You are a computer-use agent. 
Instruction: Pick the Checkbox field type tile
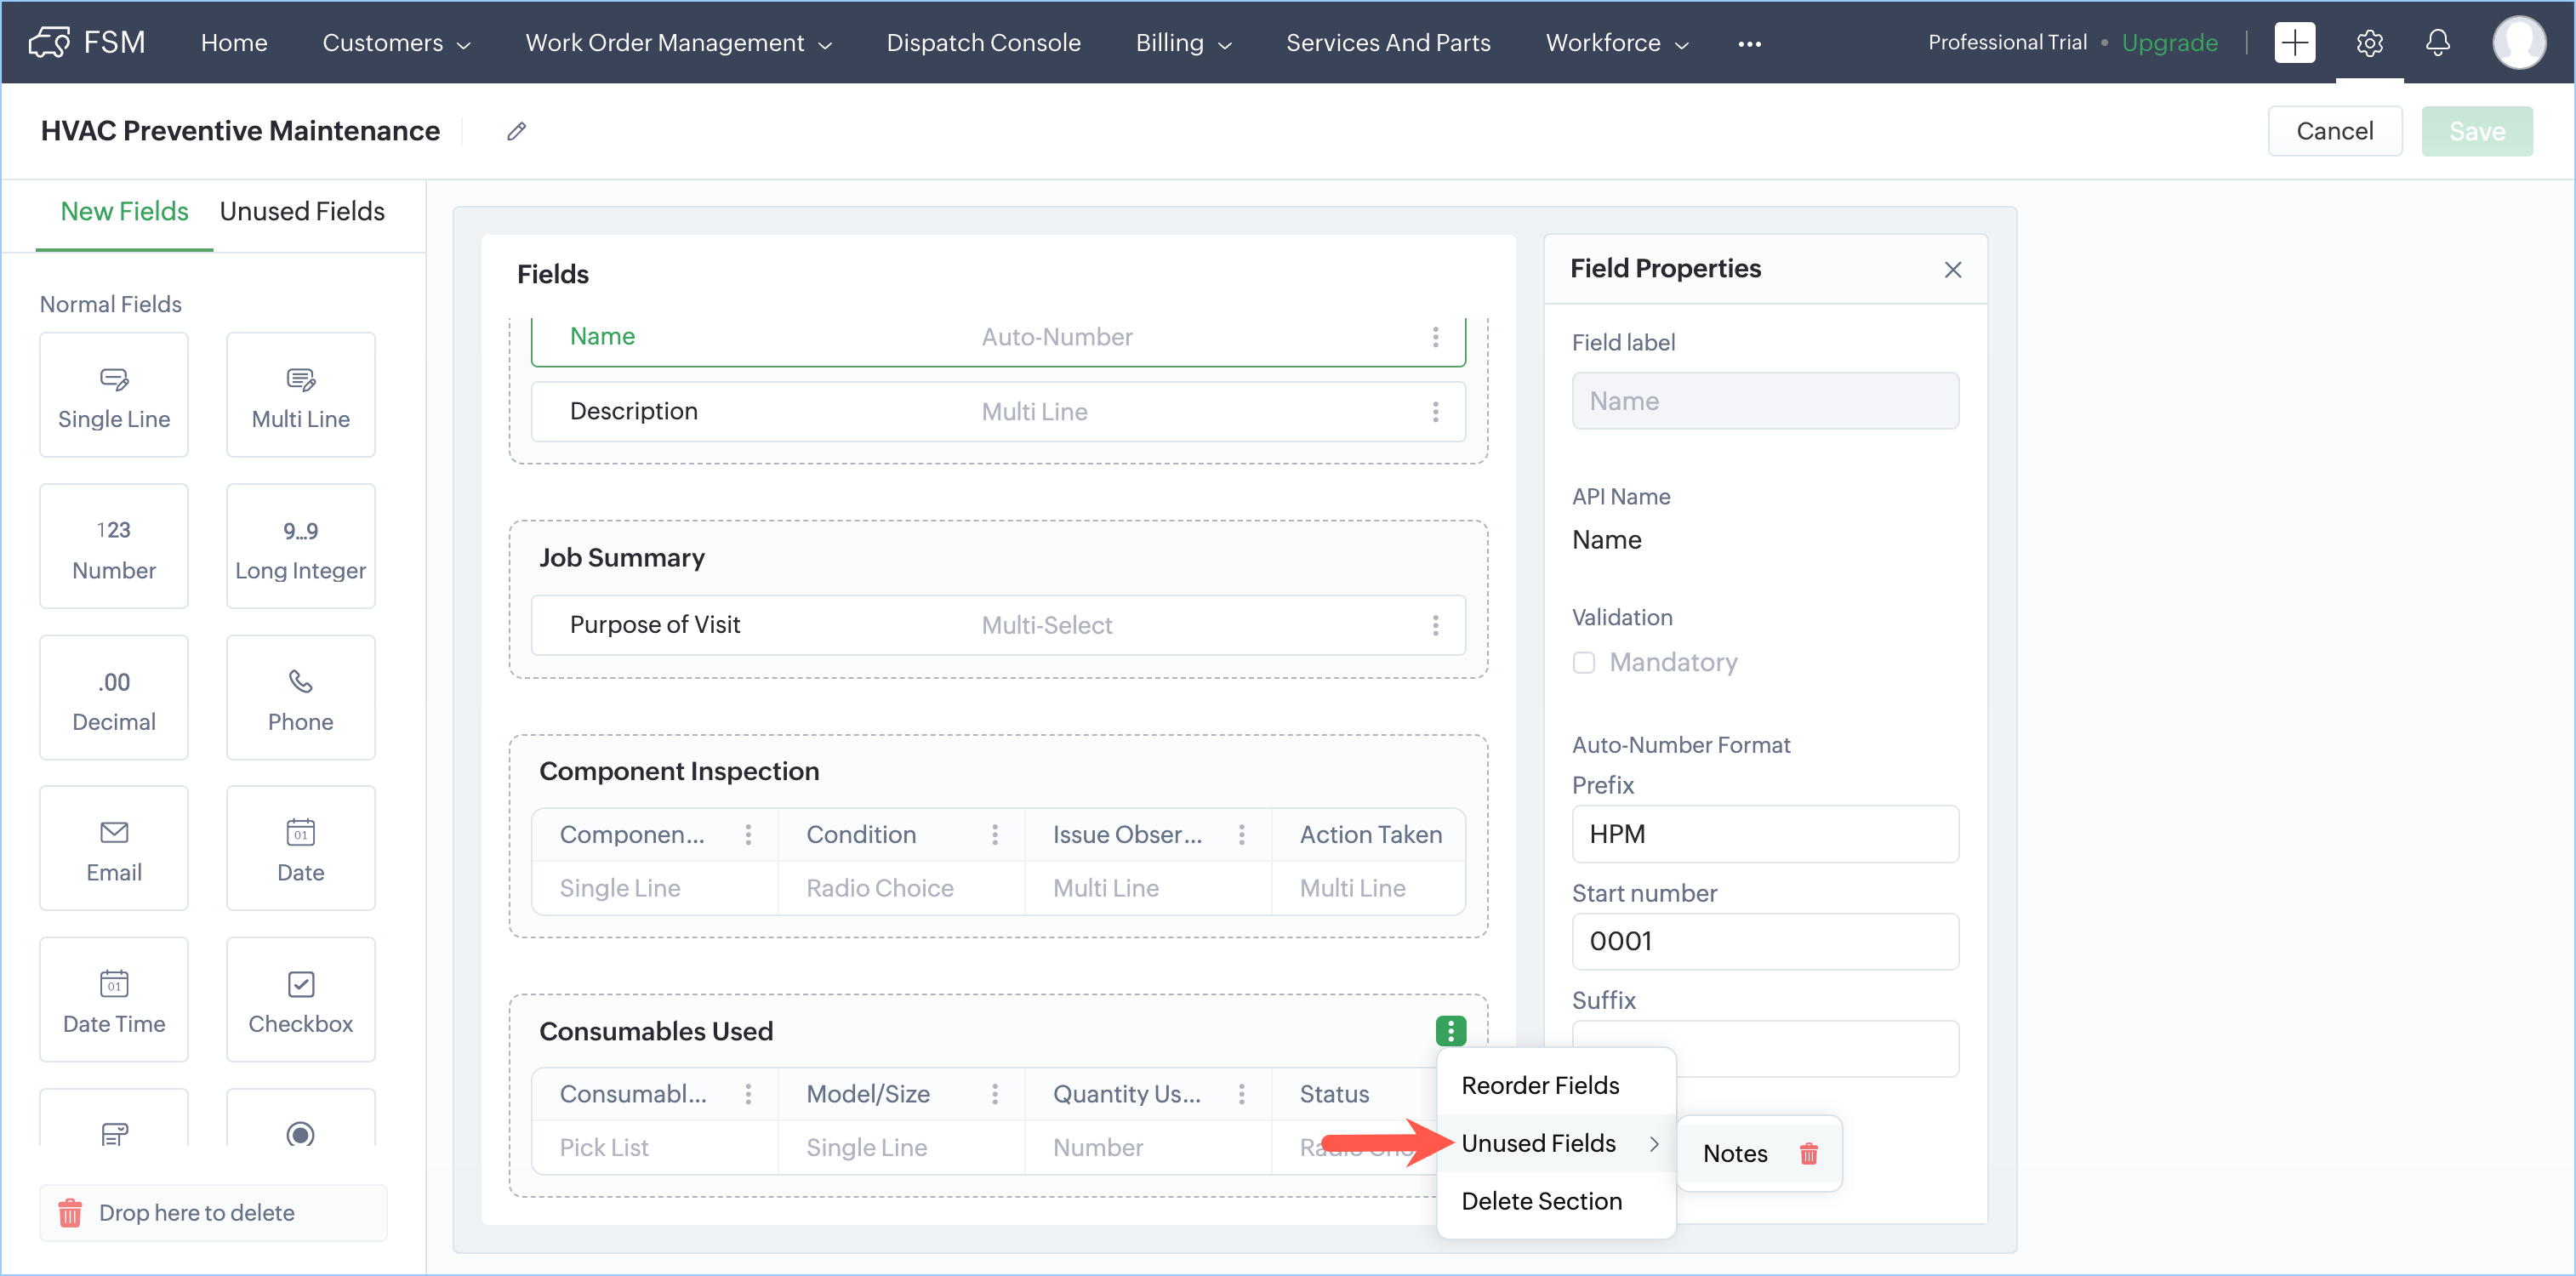coord(300,999)
